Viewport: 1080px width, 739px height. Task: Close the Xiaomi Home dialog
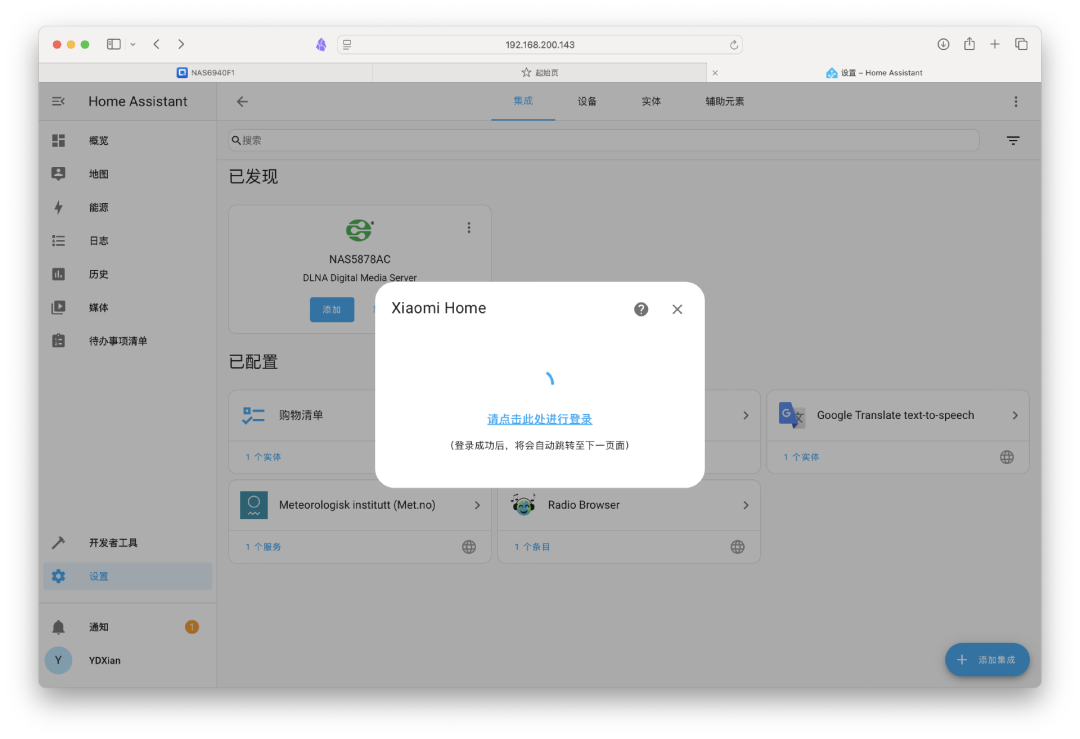[x=677, y=309]
